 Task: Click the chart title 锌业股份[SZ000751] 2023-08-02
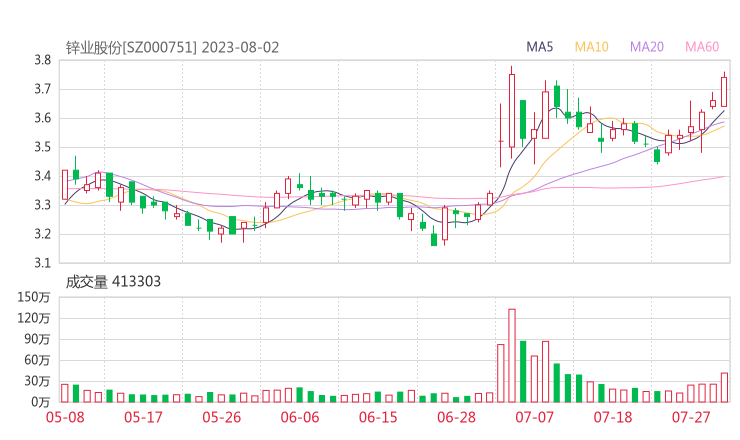pos(172,48)
